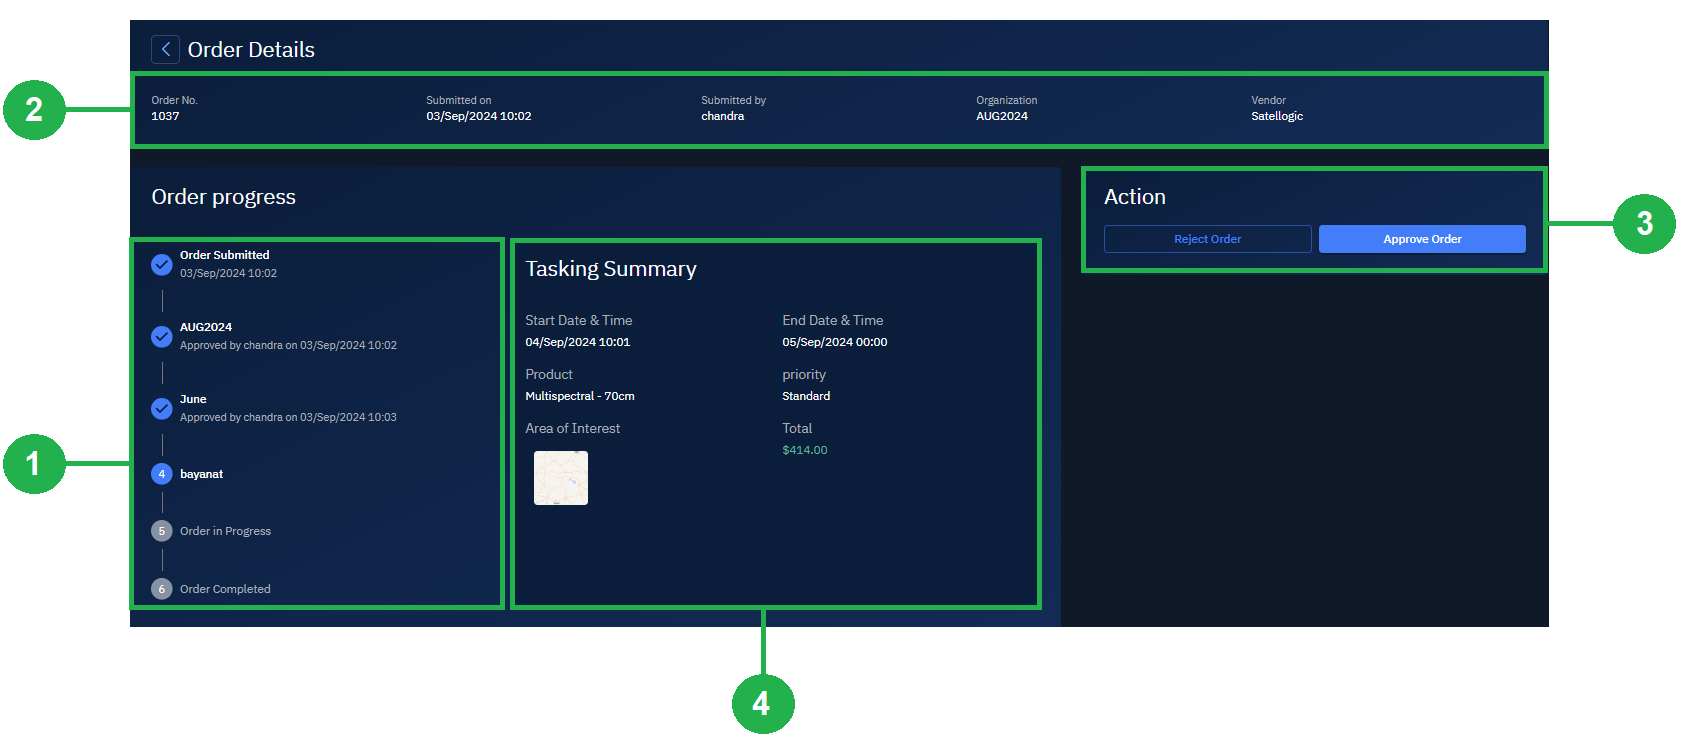Click the green annotation marker number 2

point(34,109)
